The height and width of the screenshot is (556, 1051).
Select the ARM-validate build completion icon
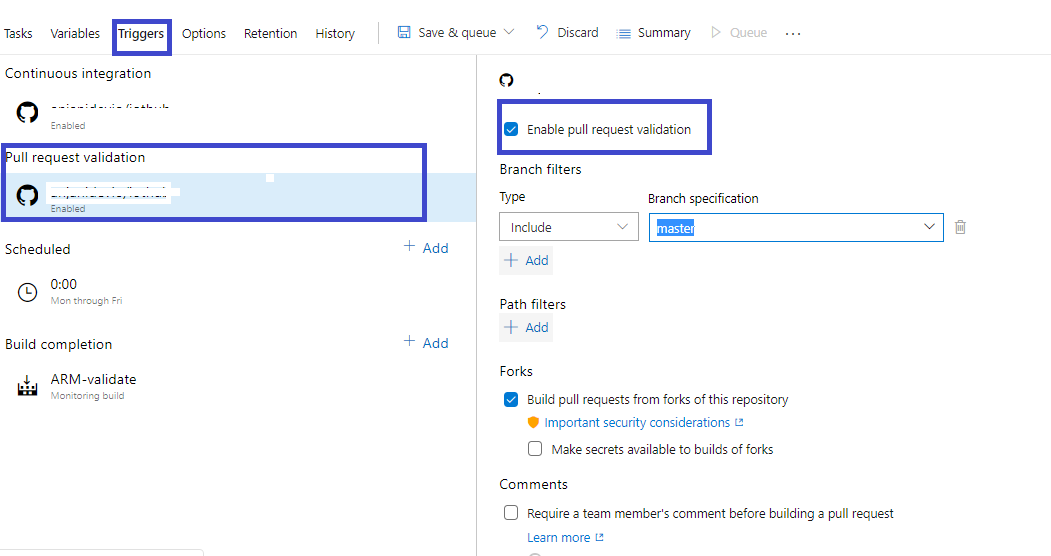coord(28,386)
